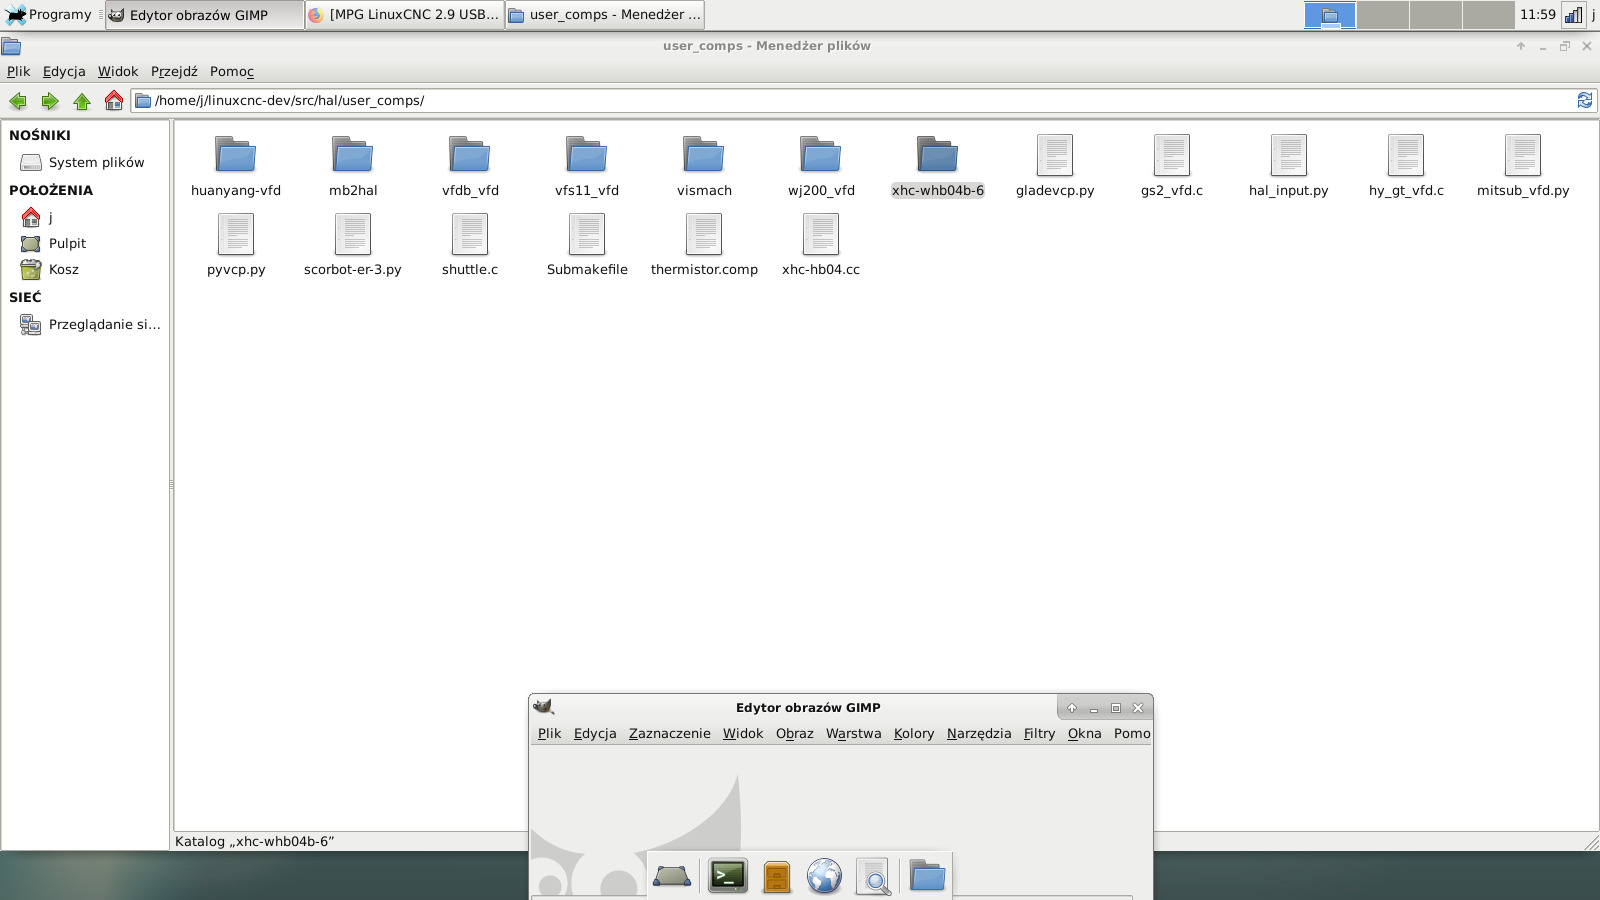This screenshot has height=900, width=1600.
Task: Select System plików in the sidebar
Action: click(x=96, y=163)
